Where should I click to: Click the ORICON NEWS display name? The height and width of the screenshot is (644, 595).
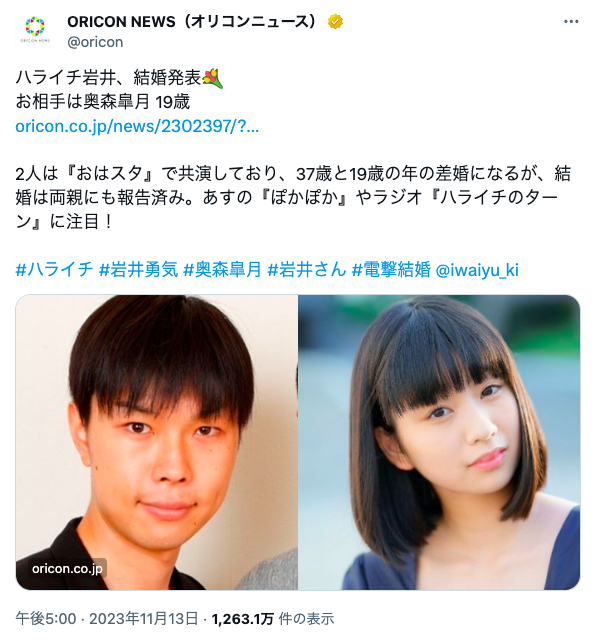pos(193,21)
